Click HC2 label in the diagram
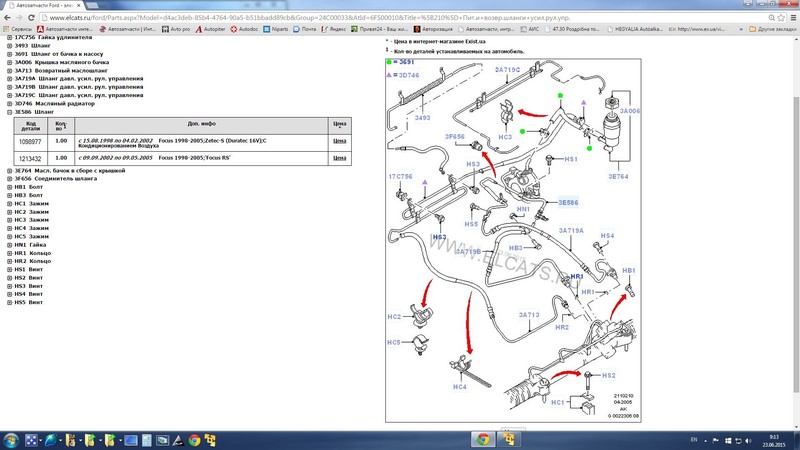The width and height of the screenshot is (800, 450). pos(394,317)
